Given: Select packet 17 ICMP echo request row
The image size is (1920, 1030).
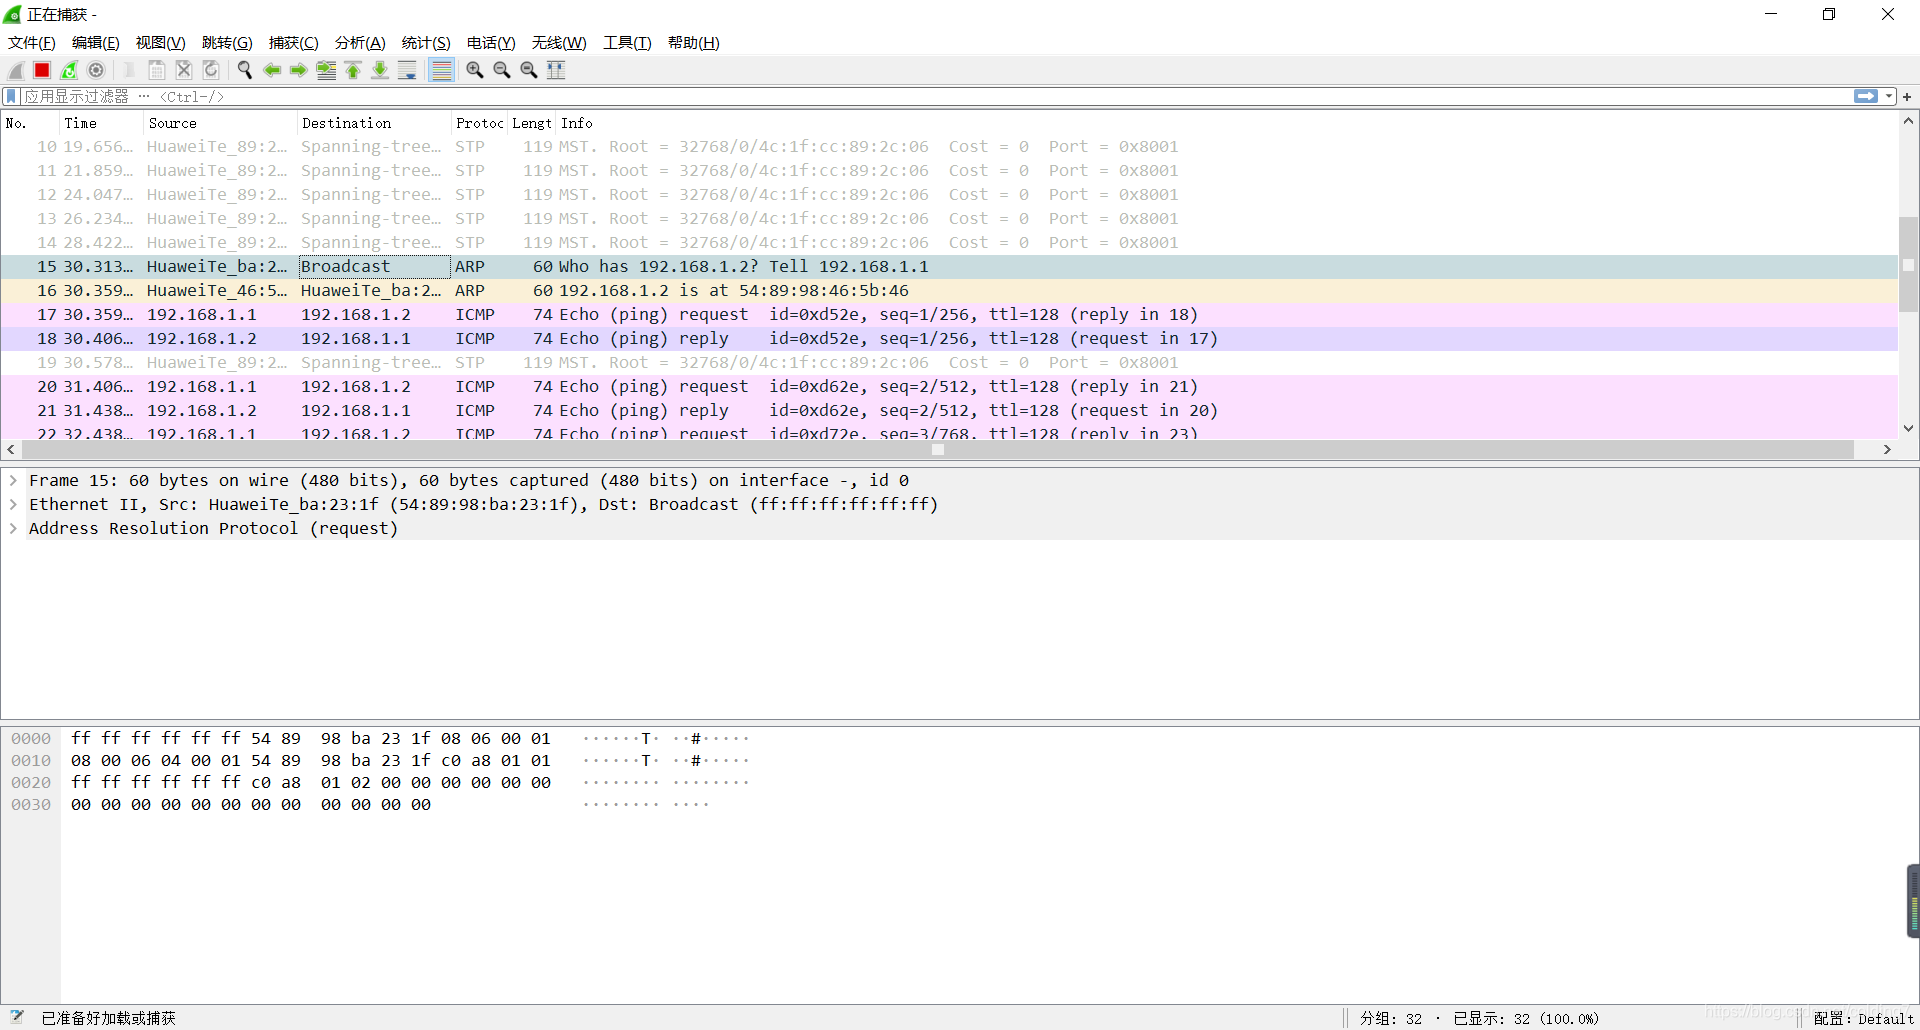Looking at the screenshot, I should [x=949, y=315].
